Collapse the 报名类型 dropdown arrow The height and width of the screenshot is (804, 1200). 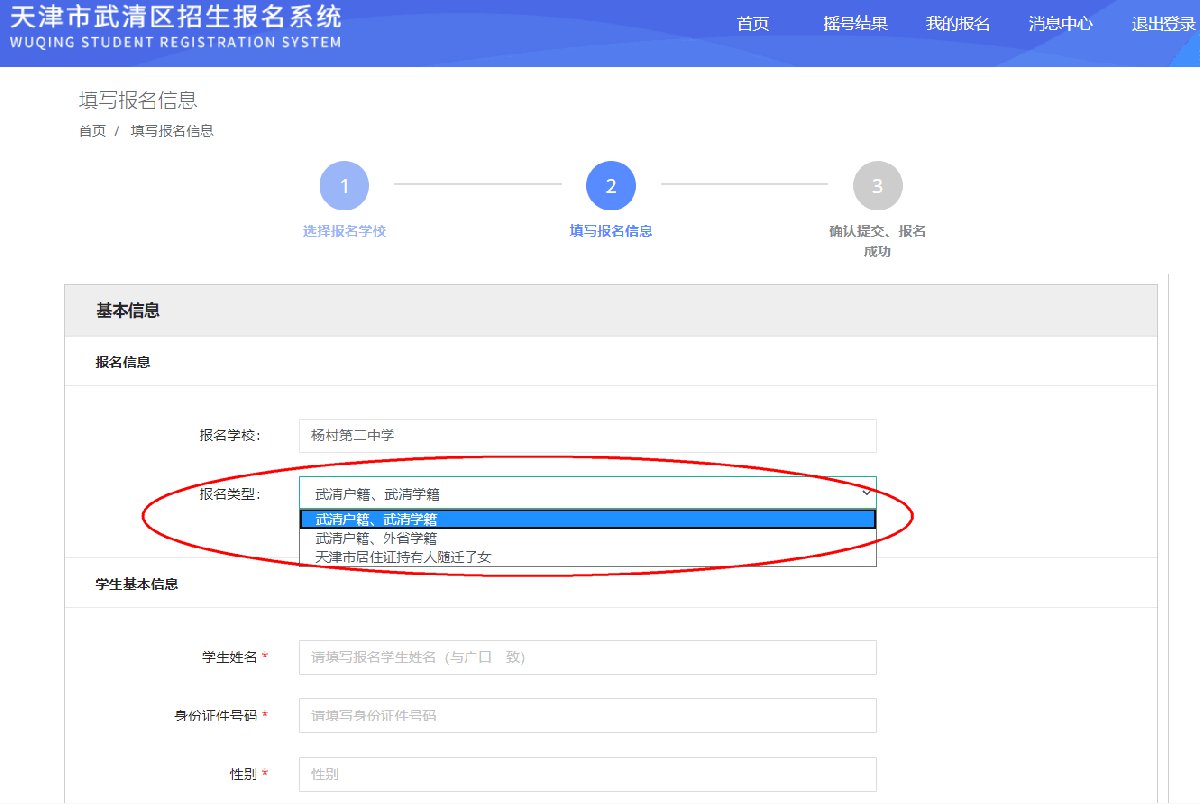coord(866,492)
